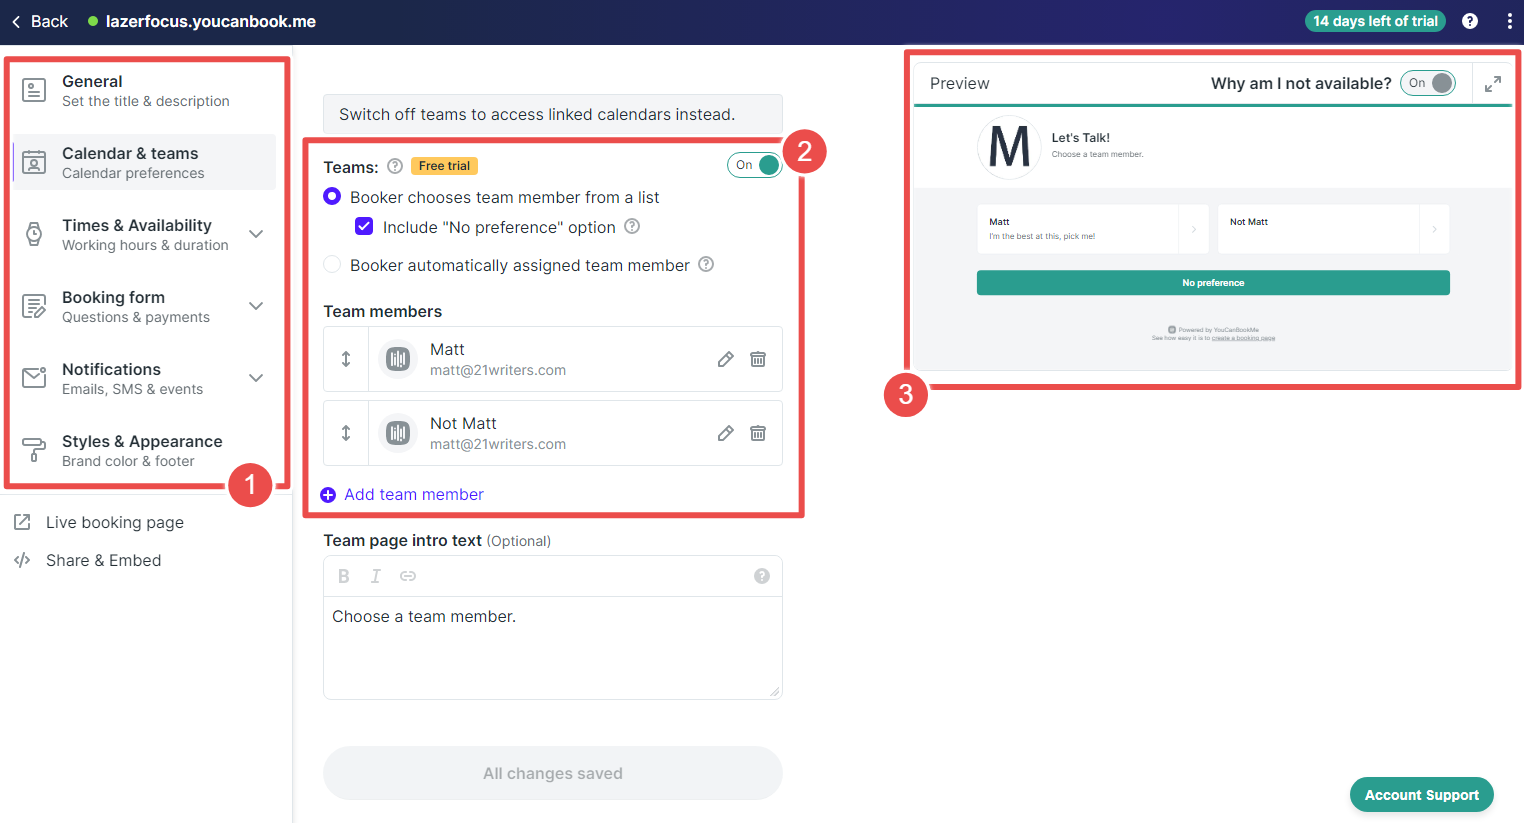Click the edit pencil icon for Matt

pos(726,359)
